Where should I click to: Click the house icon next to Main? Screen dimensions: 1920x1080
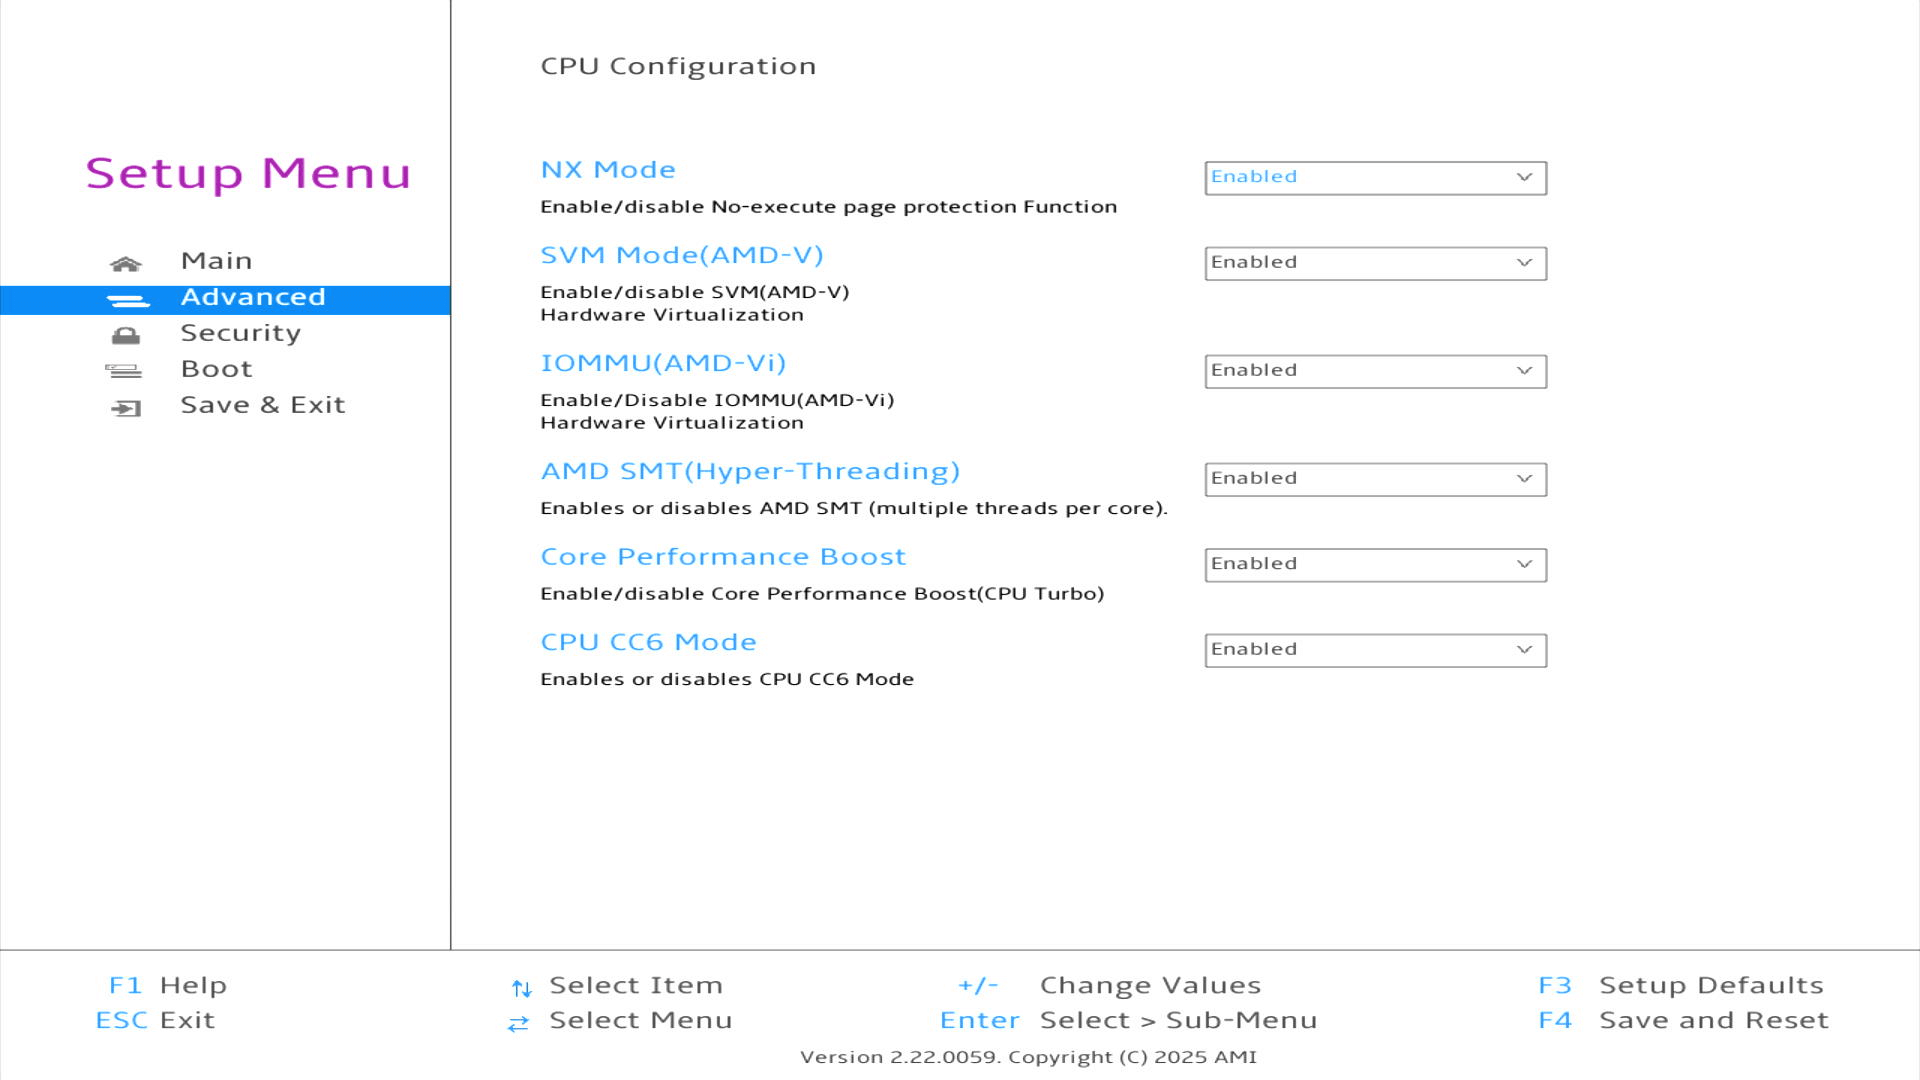[125, 264]
